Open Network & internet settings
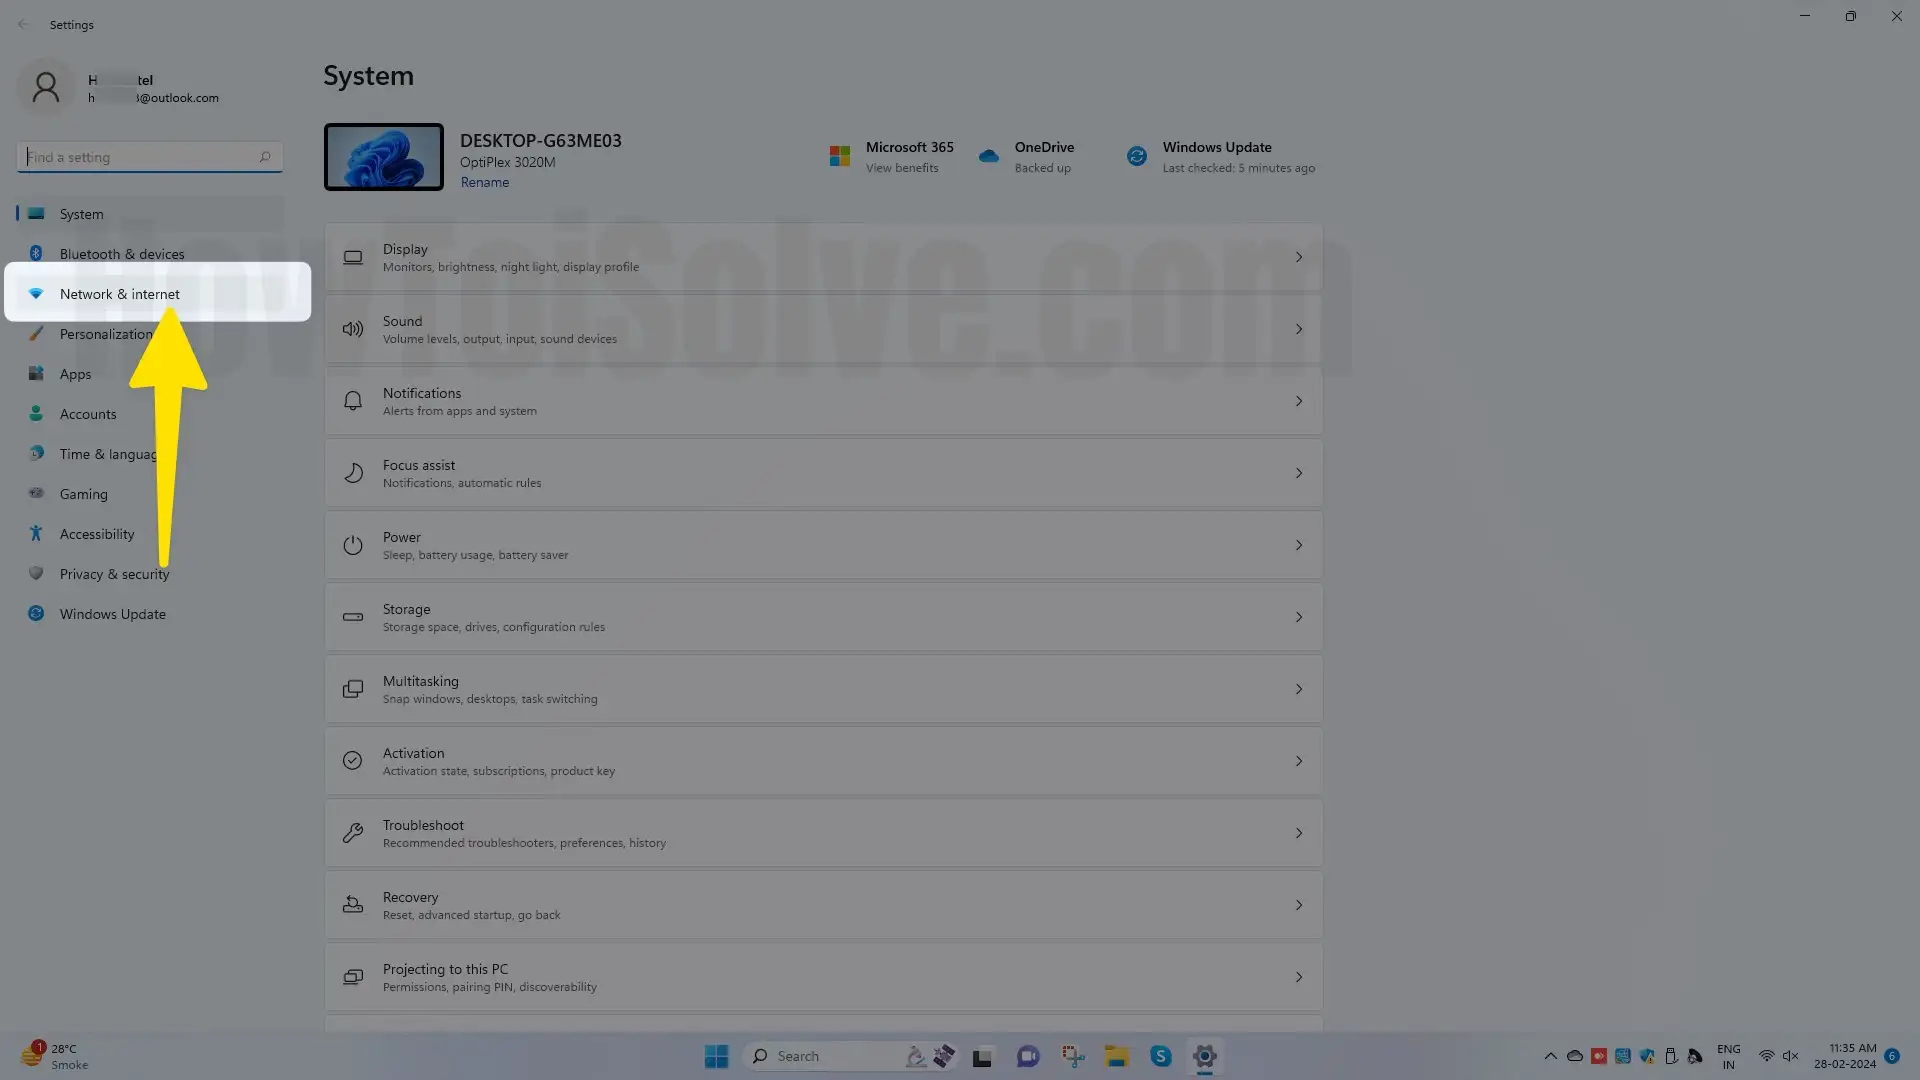Viewport: 1920px width, 1080px height. 119,294
